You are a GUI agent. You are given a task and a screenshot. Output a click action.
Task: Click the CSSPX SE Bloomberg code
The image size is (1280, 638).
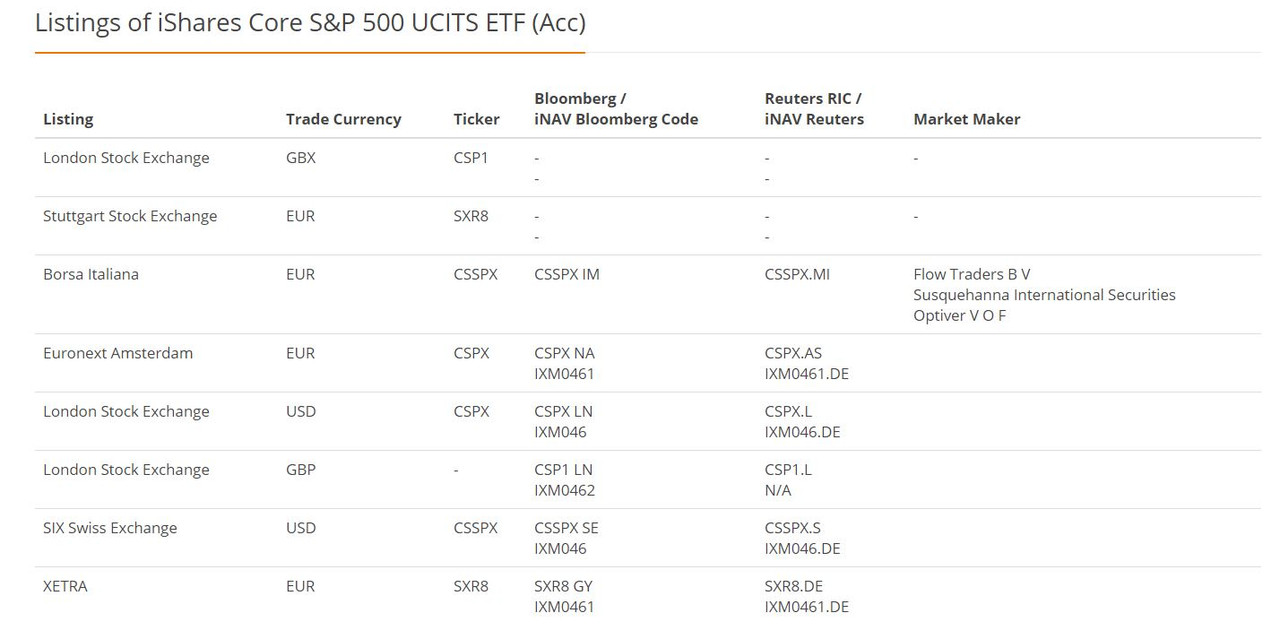pos(566,528)
